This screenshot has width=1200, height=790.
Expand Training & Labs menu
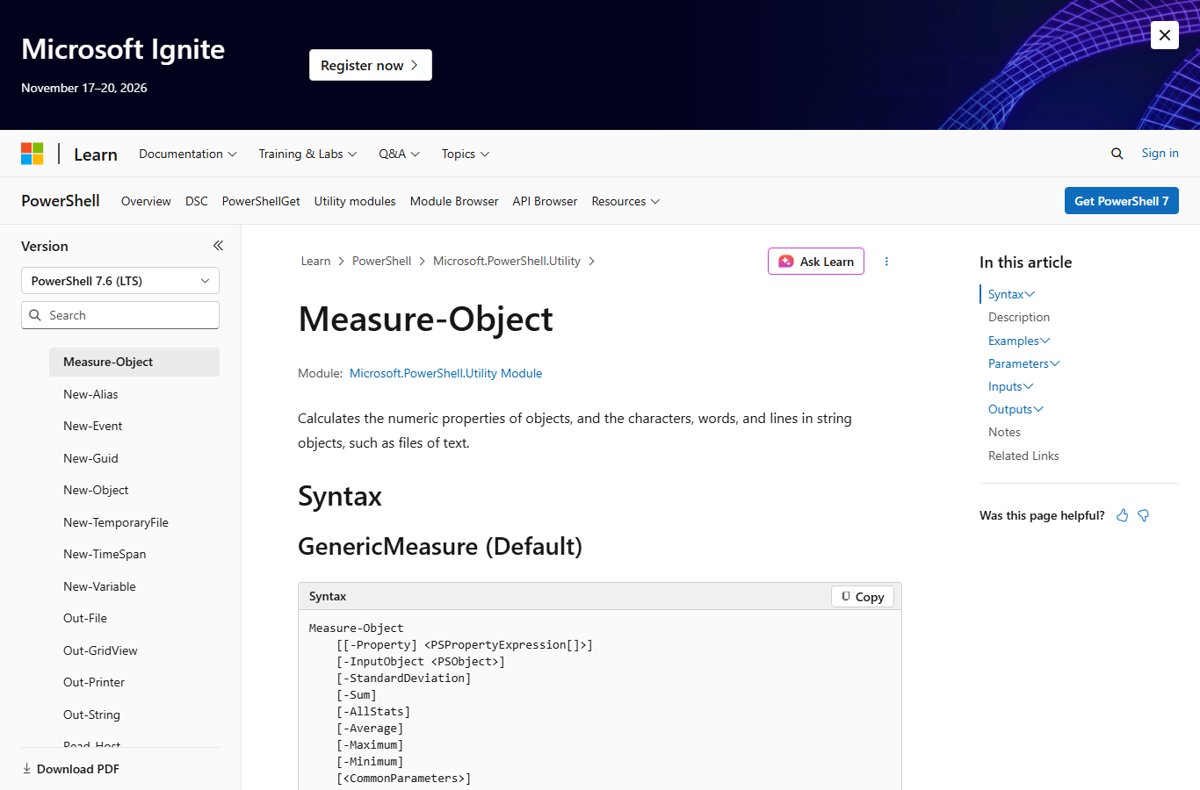308,154
